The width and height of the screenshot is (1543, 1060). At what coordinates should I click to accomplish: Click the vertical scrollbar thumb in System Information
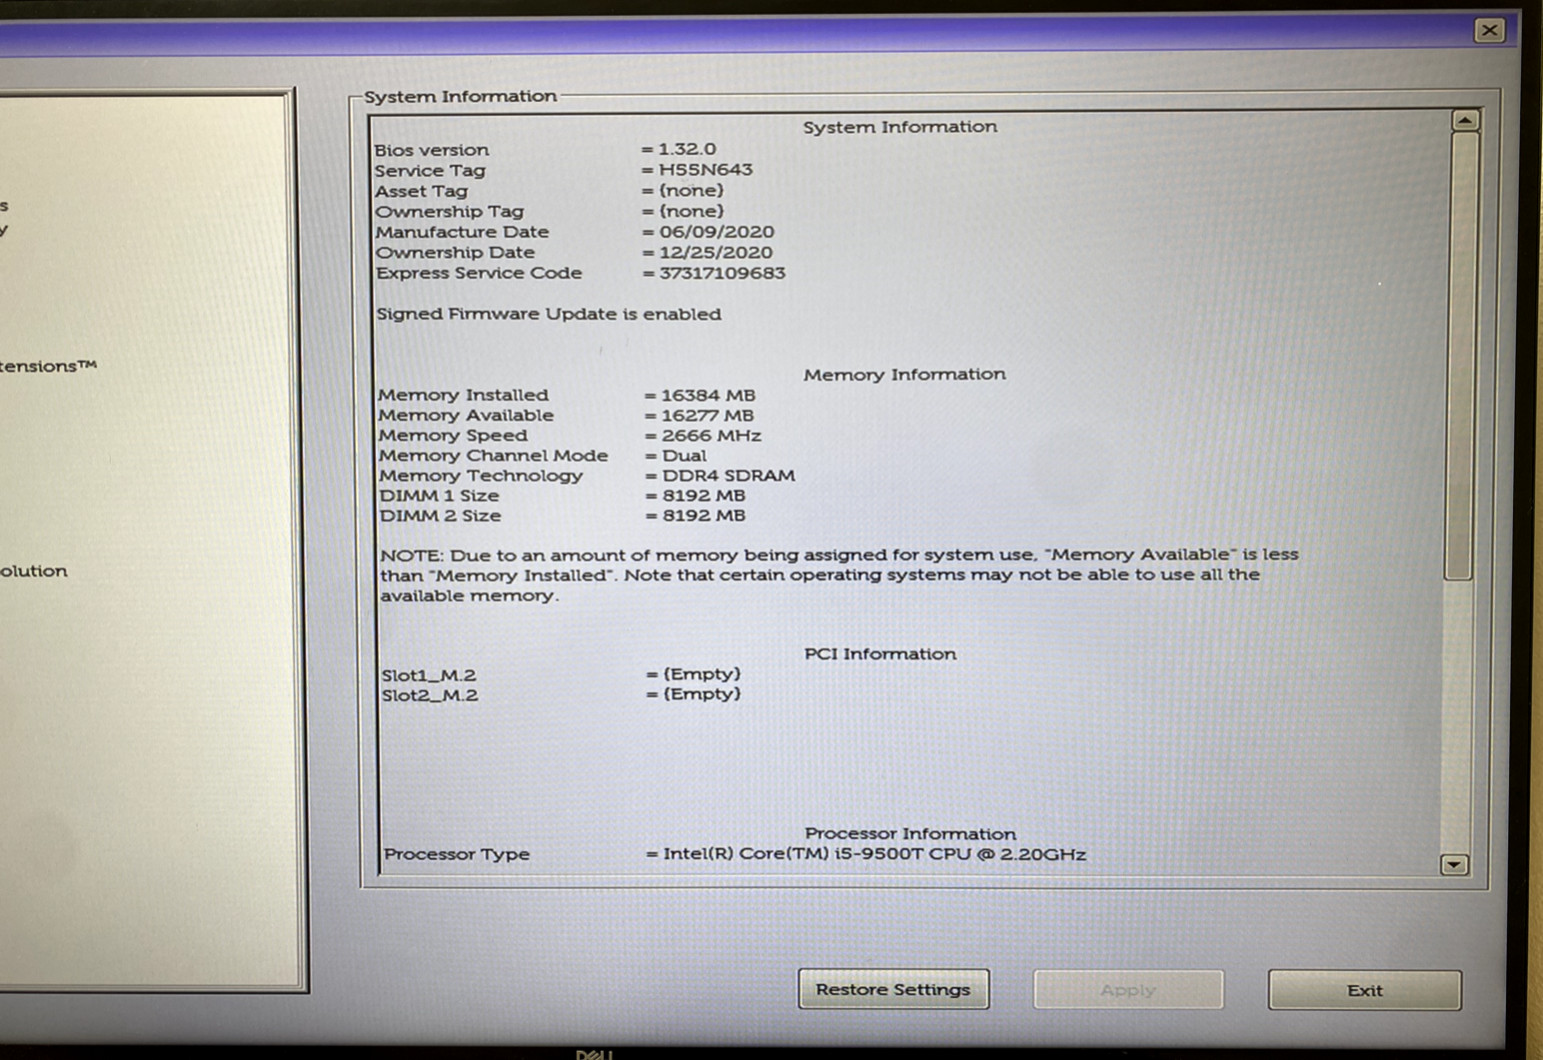click(1460, 355)
